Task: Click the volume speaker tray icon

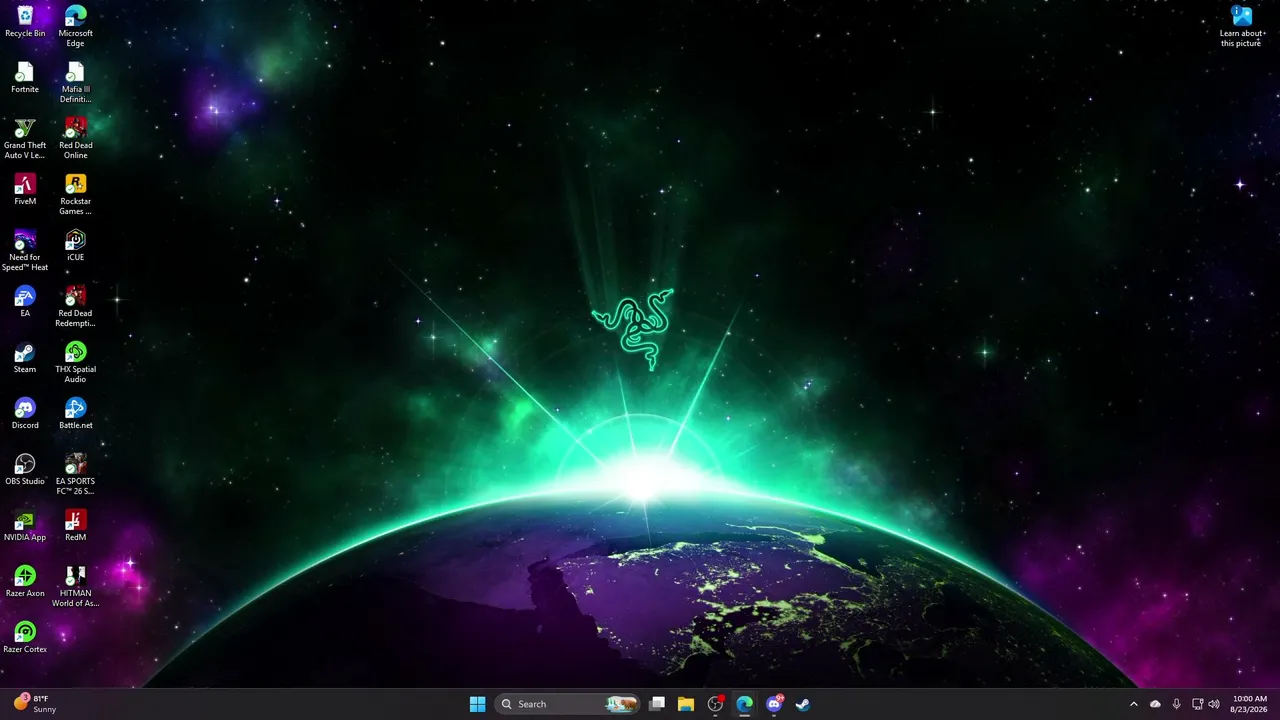Action: pos(1214,704)
